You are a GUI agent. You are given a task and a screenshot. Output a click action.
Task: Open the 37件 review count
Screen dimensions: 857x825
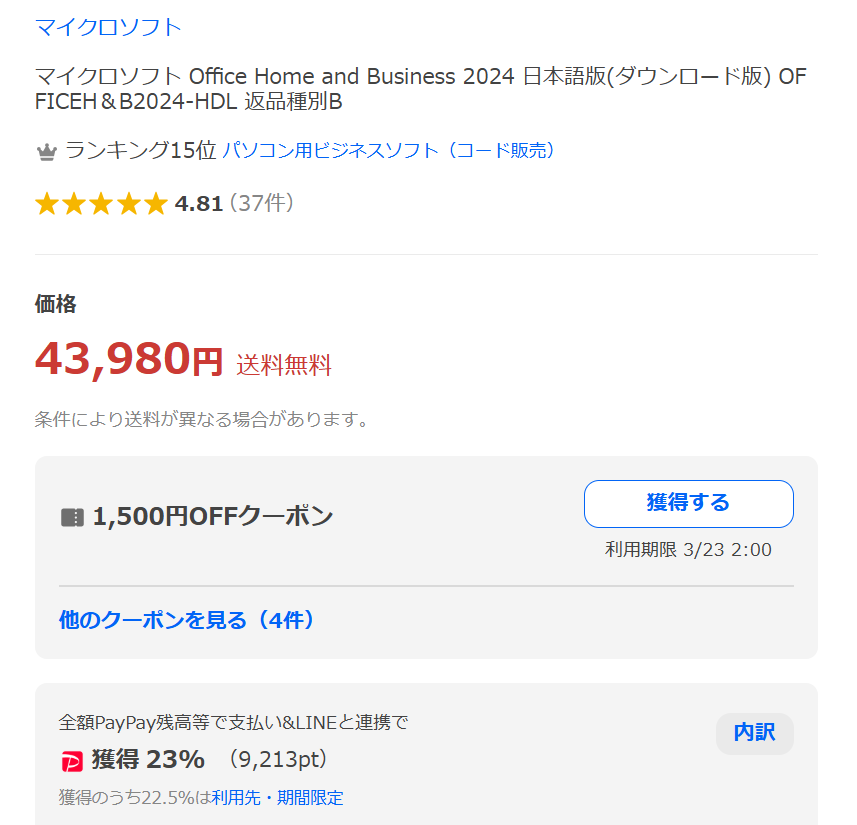pos(261,203)
